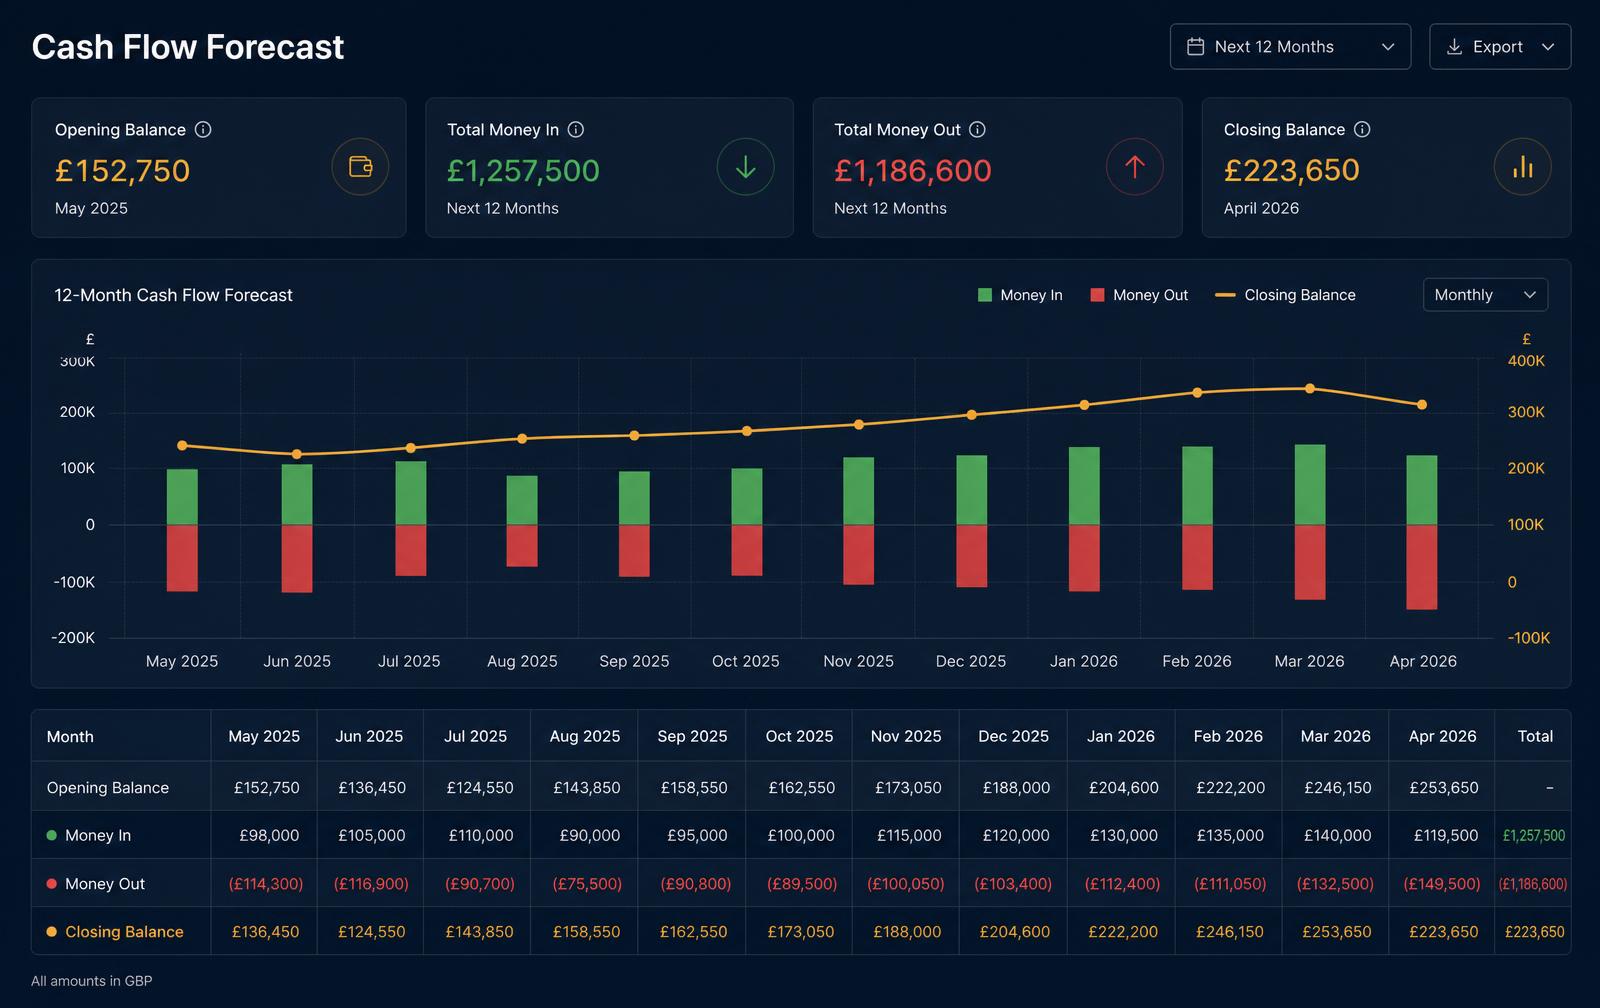Click the download icon on Export button
Viewport: 1600px width, 1008px height.
(x=1455, y=47)
